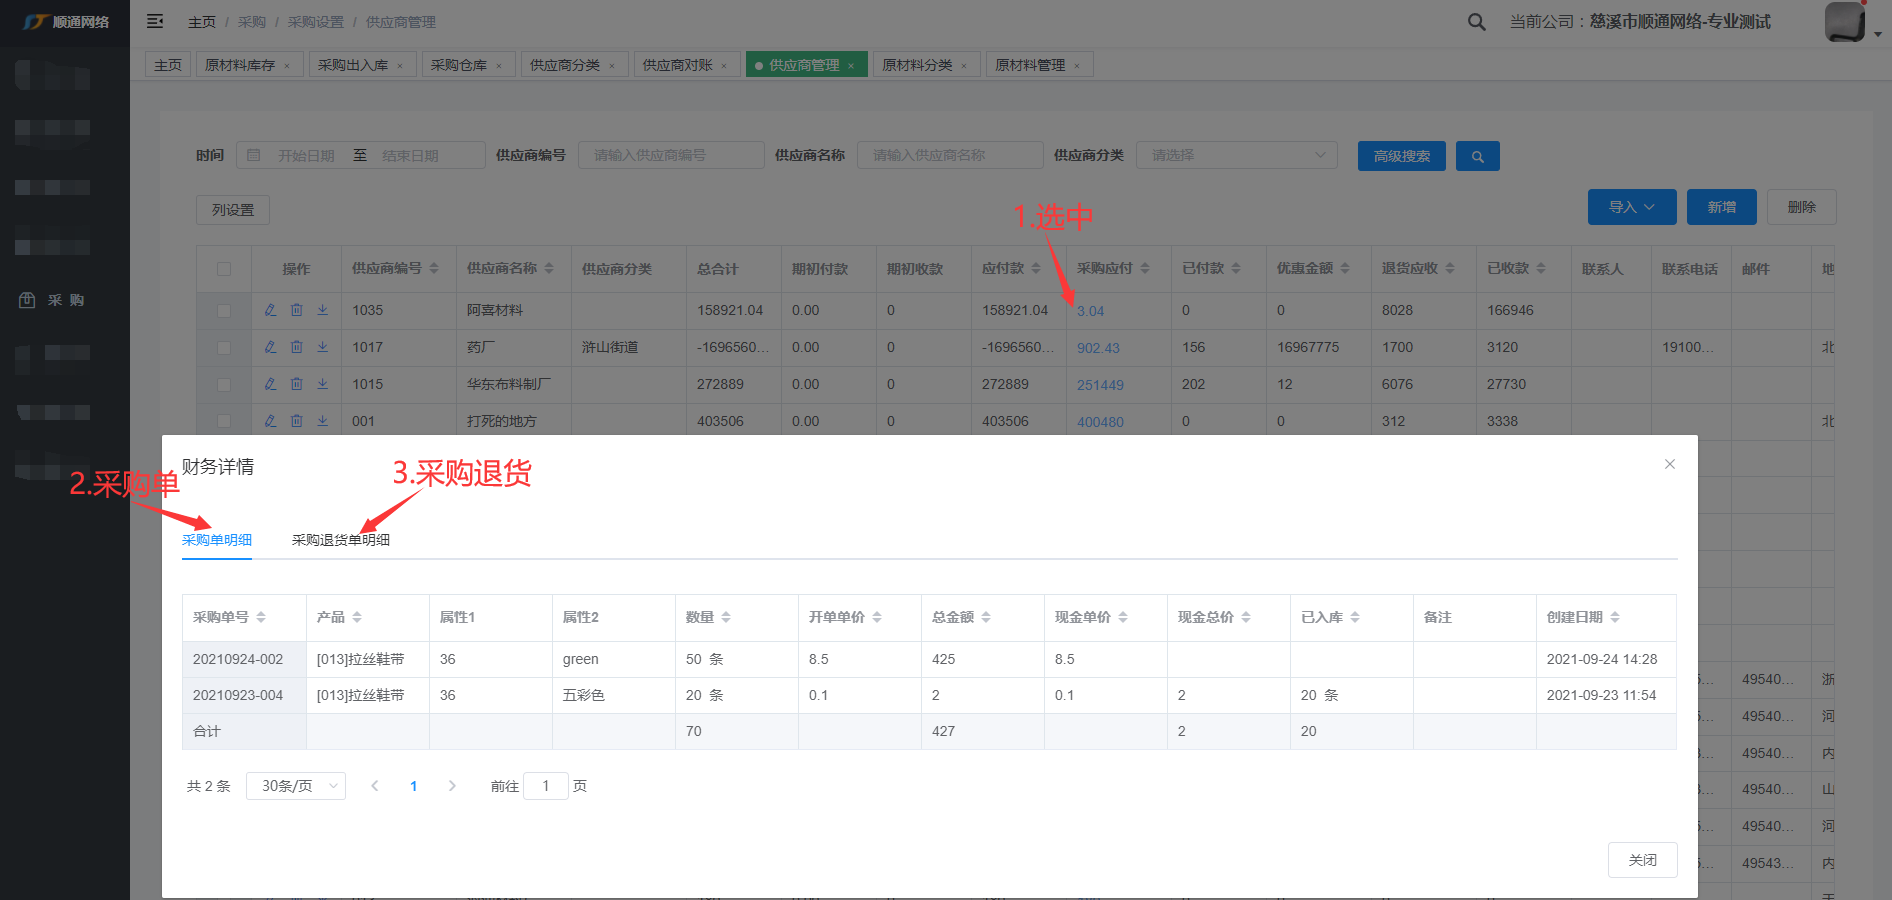Click delete icon for supplier 1017
The width and height of the screenshot is (1892, 900).
point(297,347)
